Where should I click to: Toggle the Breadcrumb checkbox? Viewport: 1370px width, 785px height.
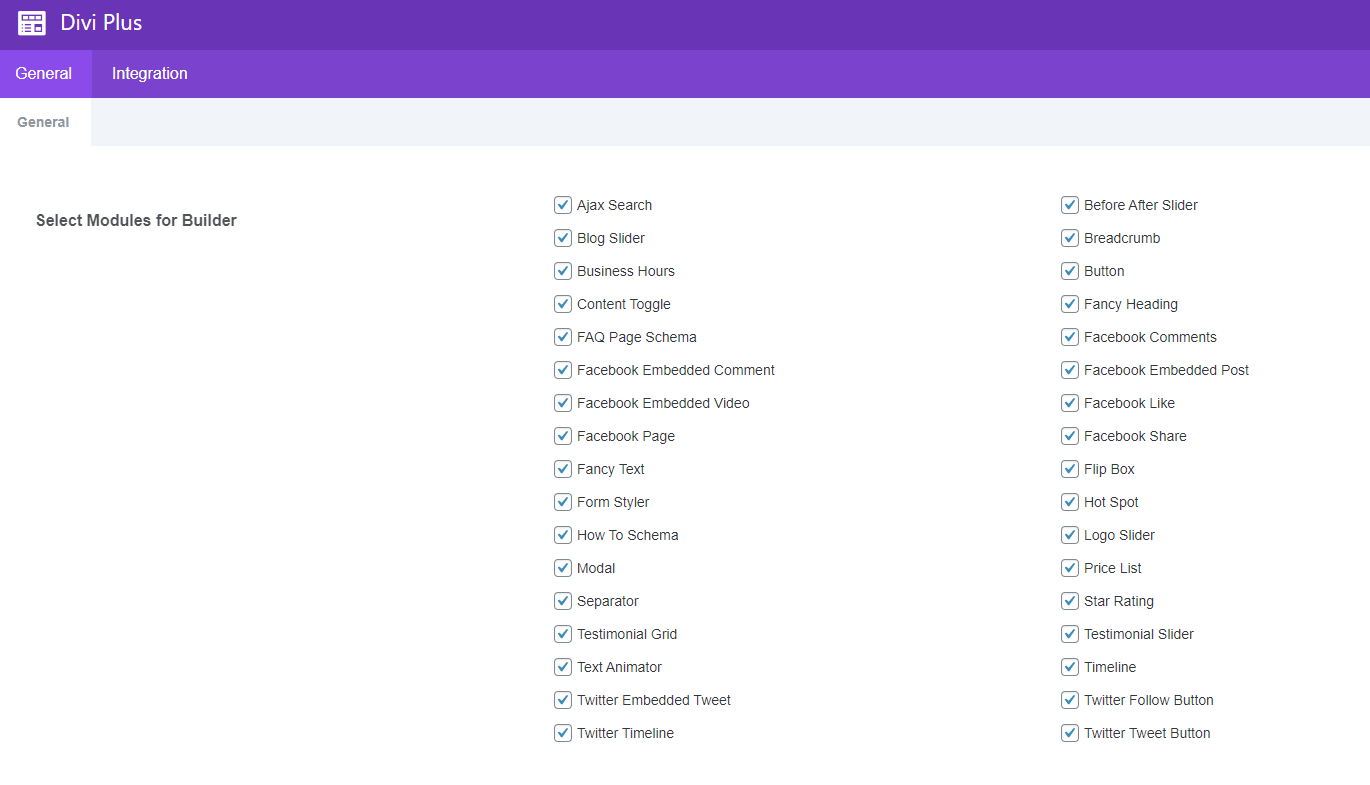(x=1070, y=238)
